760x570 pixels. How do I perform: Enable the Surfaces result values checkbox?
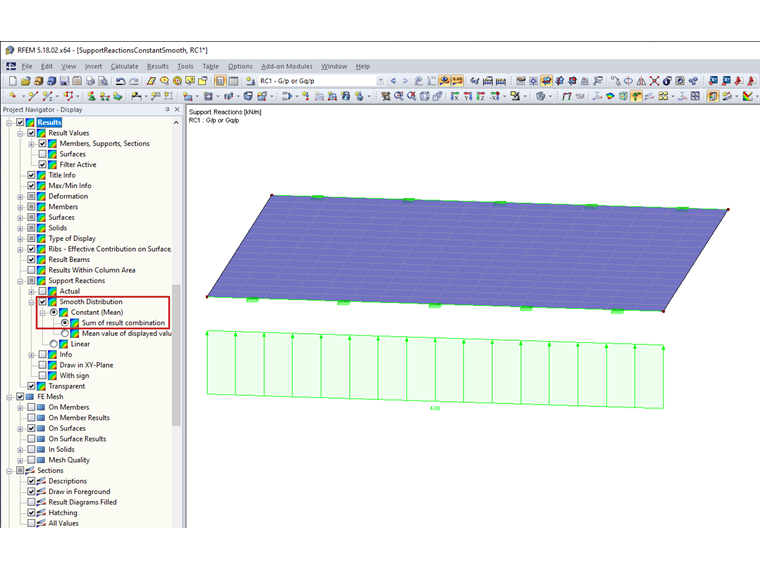pos(42,154)
